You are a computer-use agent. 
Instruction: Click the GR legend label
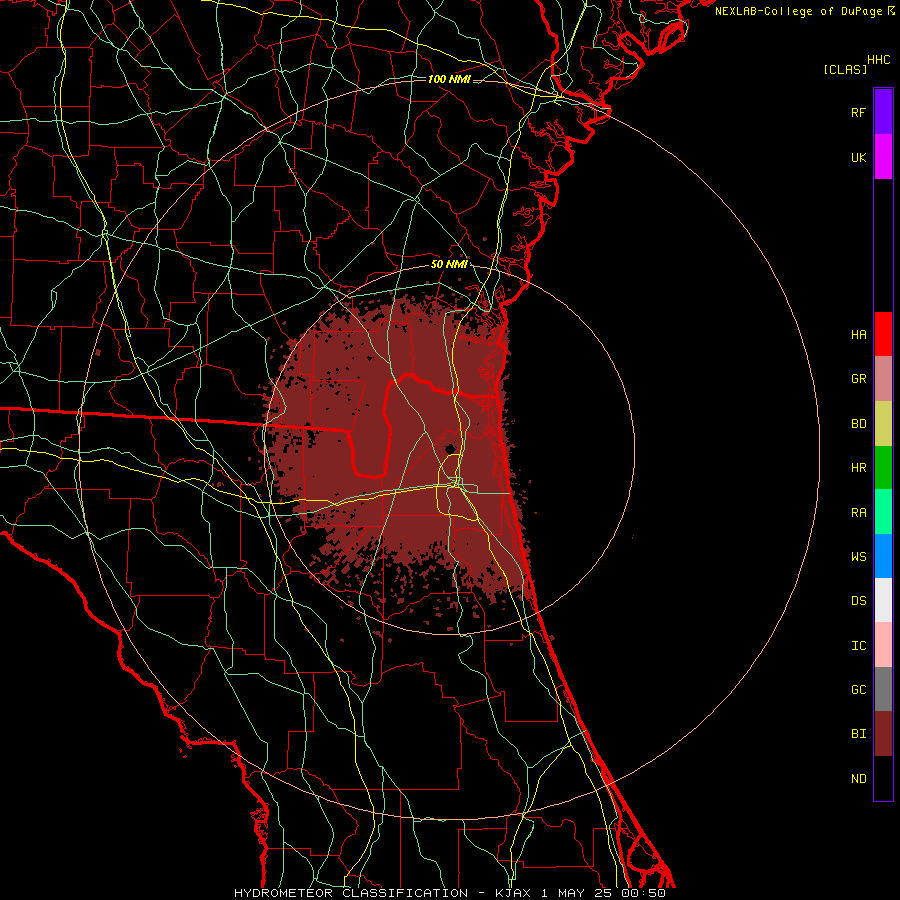pos(858,379)
